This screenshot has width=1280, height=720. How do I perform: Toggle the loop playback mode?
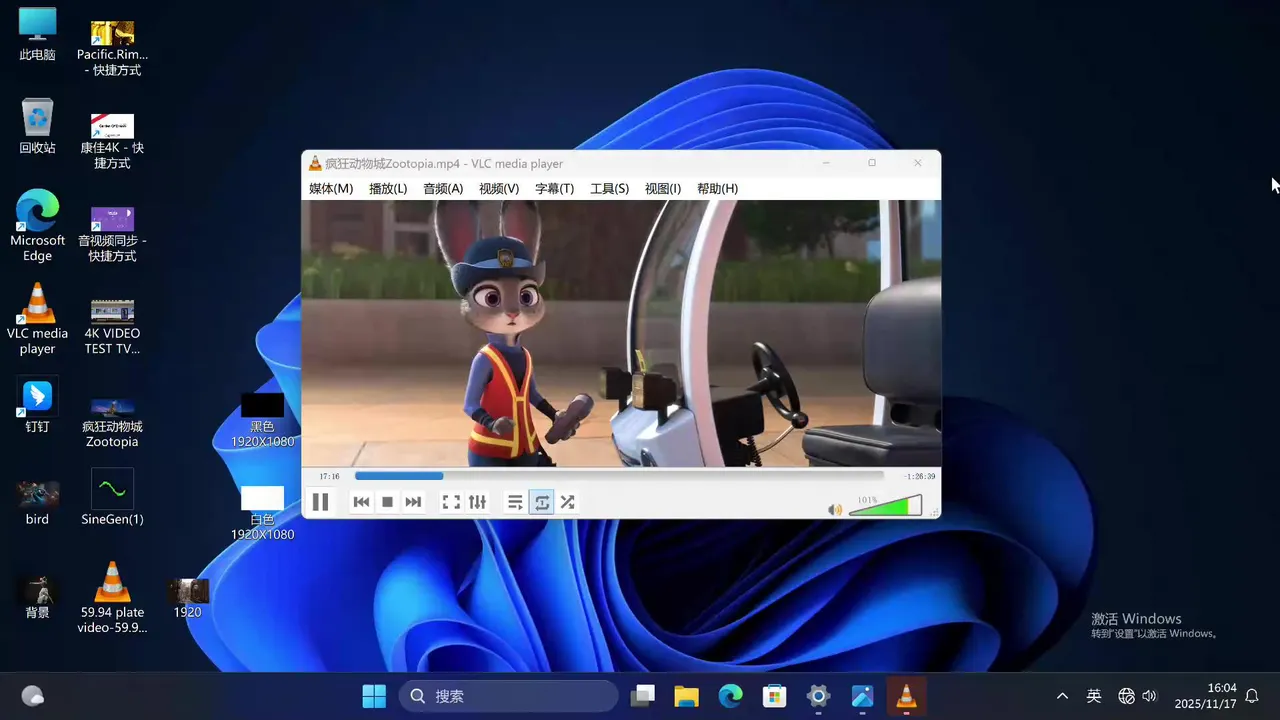click(542, 502)
